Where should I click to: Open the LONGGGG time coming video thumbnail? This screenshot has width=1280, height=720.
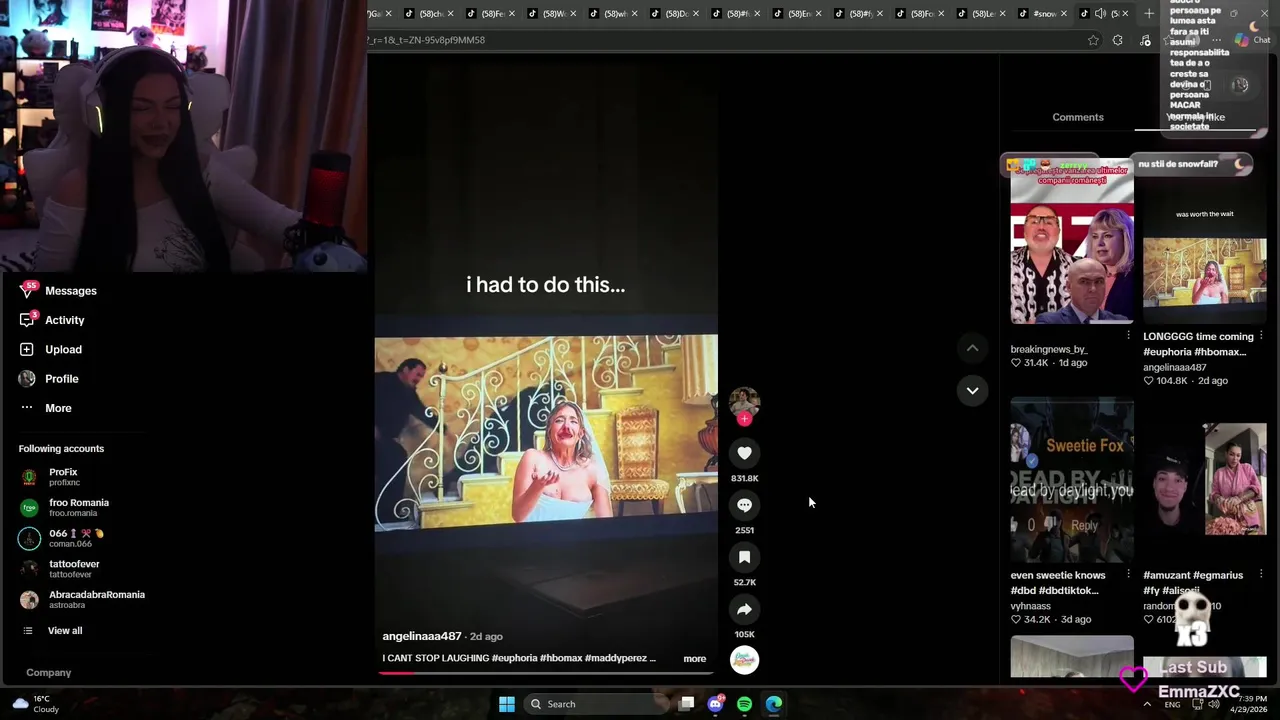coord(1205,241)
